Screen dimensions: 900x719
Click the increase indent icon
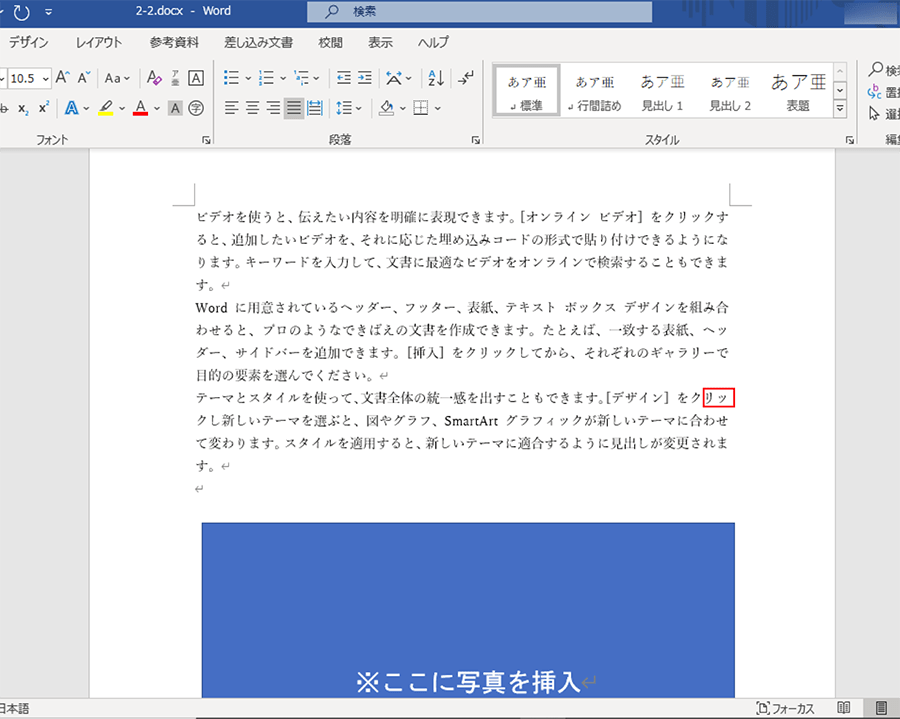tap(366, 78)
